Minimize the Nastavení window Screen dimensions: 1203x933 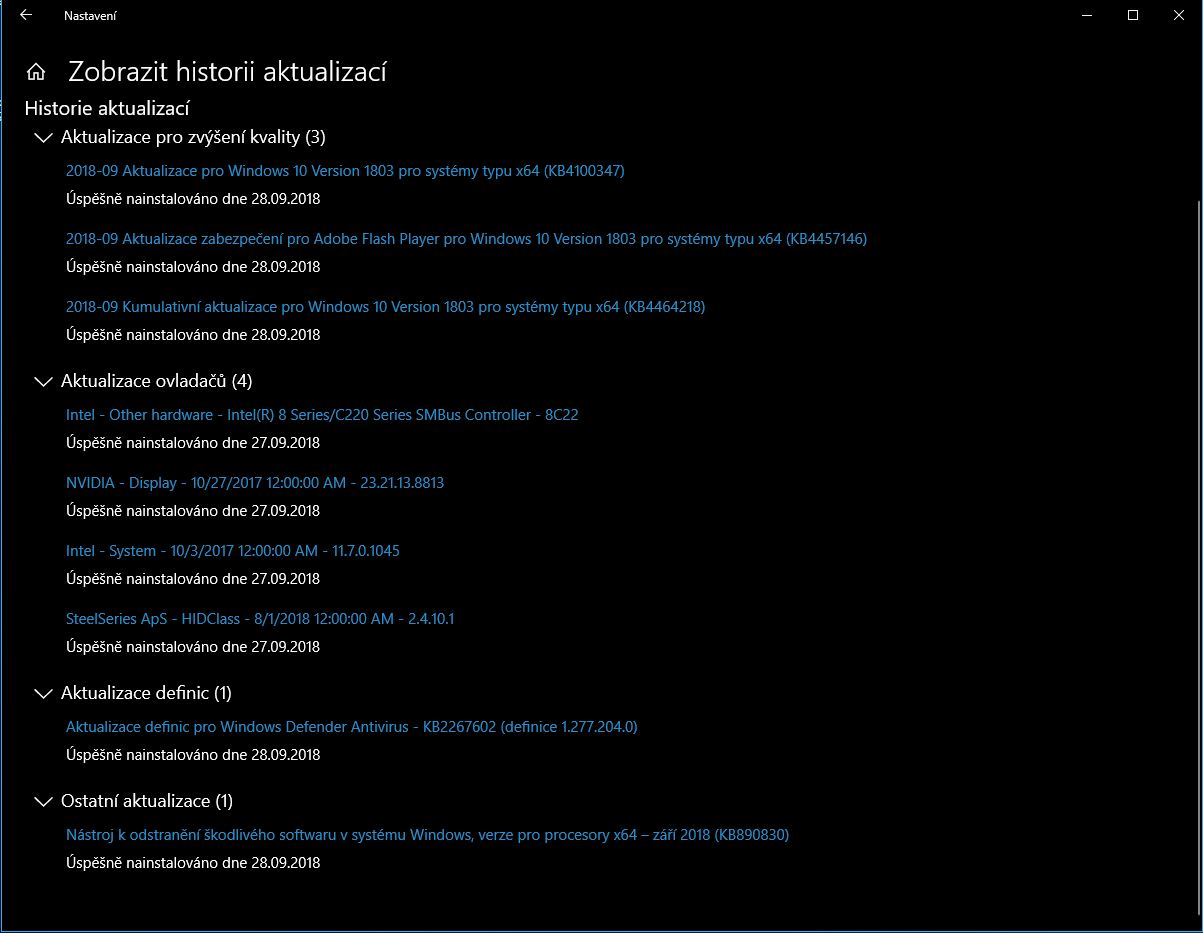point(1087,15)
